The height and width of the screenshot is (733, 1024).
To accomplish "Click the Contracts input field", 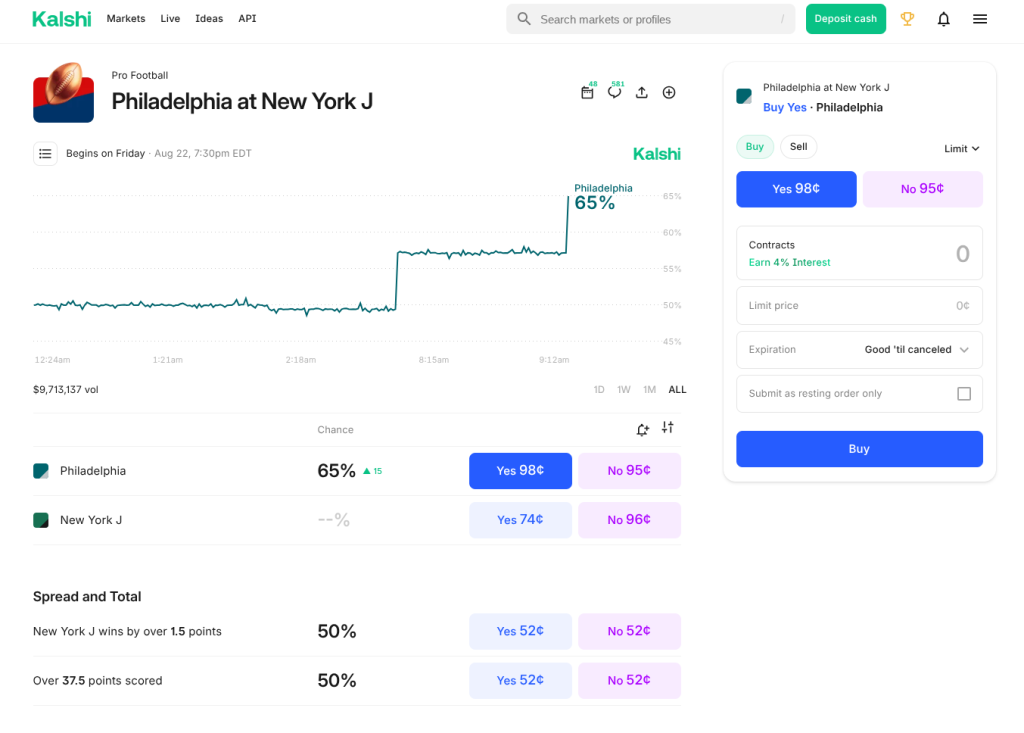I will pos(859,253).
